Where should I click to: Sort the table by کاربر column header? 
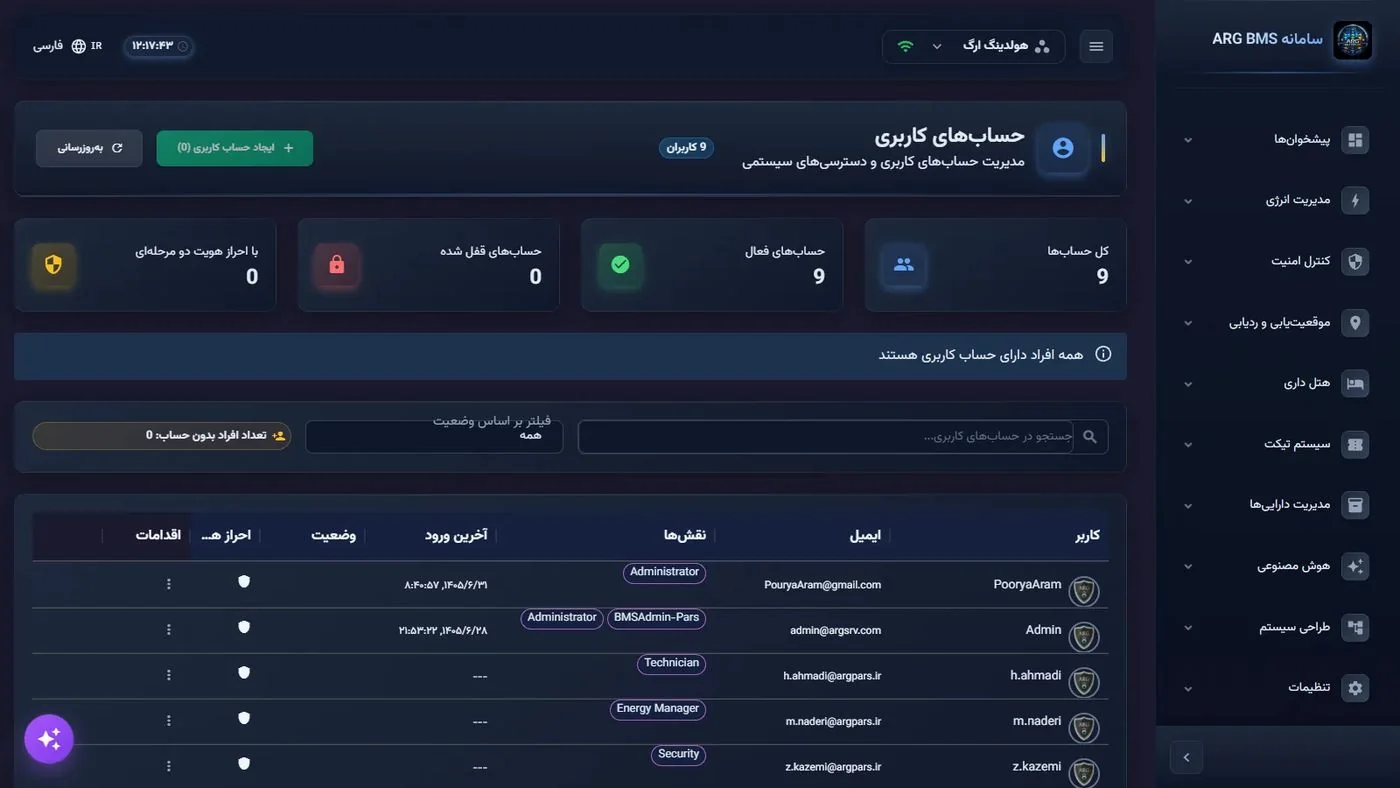point(1087,535)
